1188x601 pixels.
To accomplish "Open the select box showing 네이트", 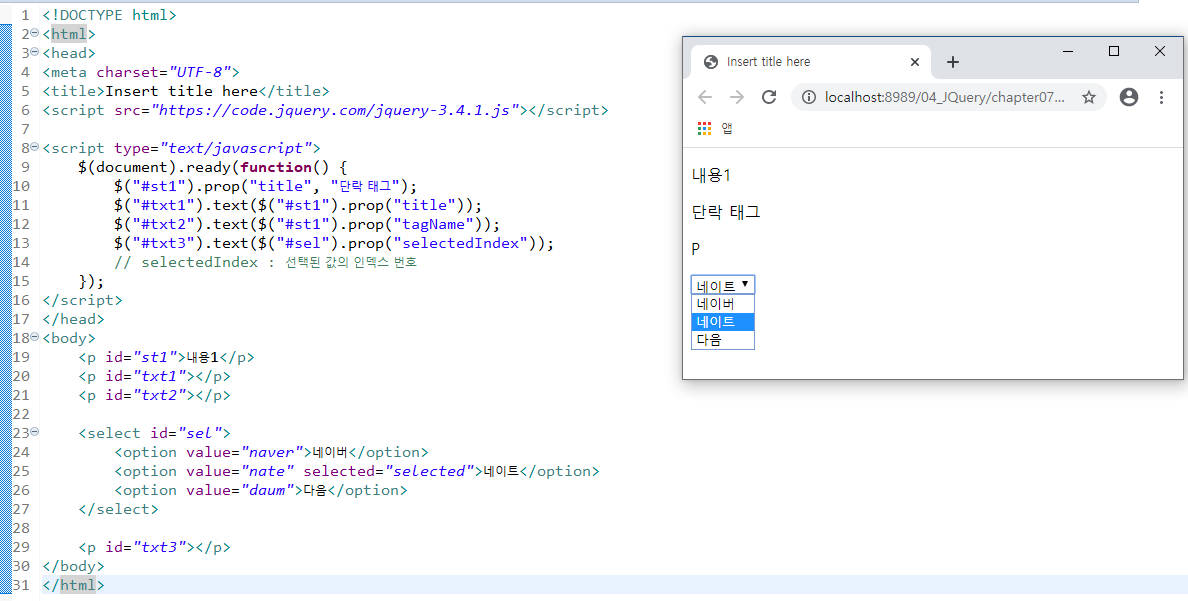I will (x=723, y=285).
